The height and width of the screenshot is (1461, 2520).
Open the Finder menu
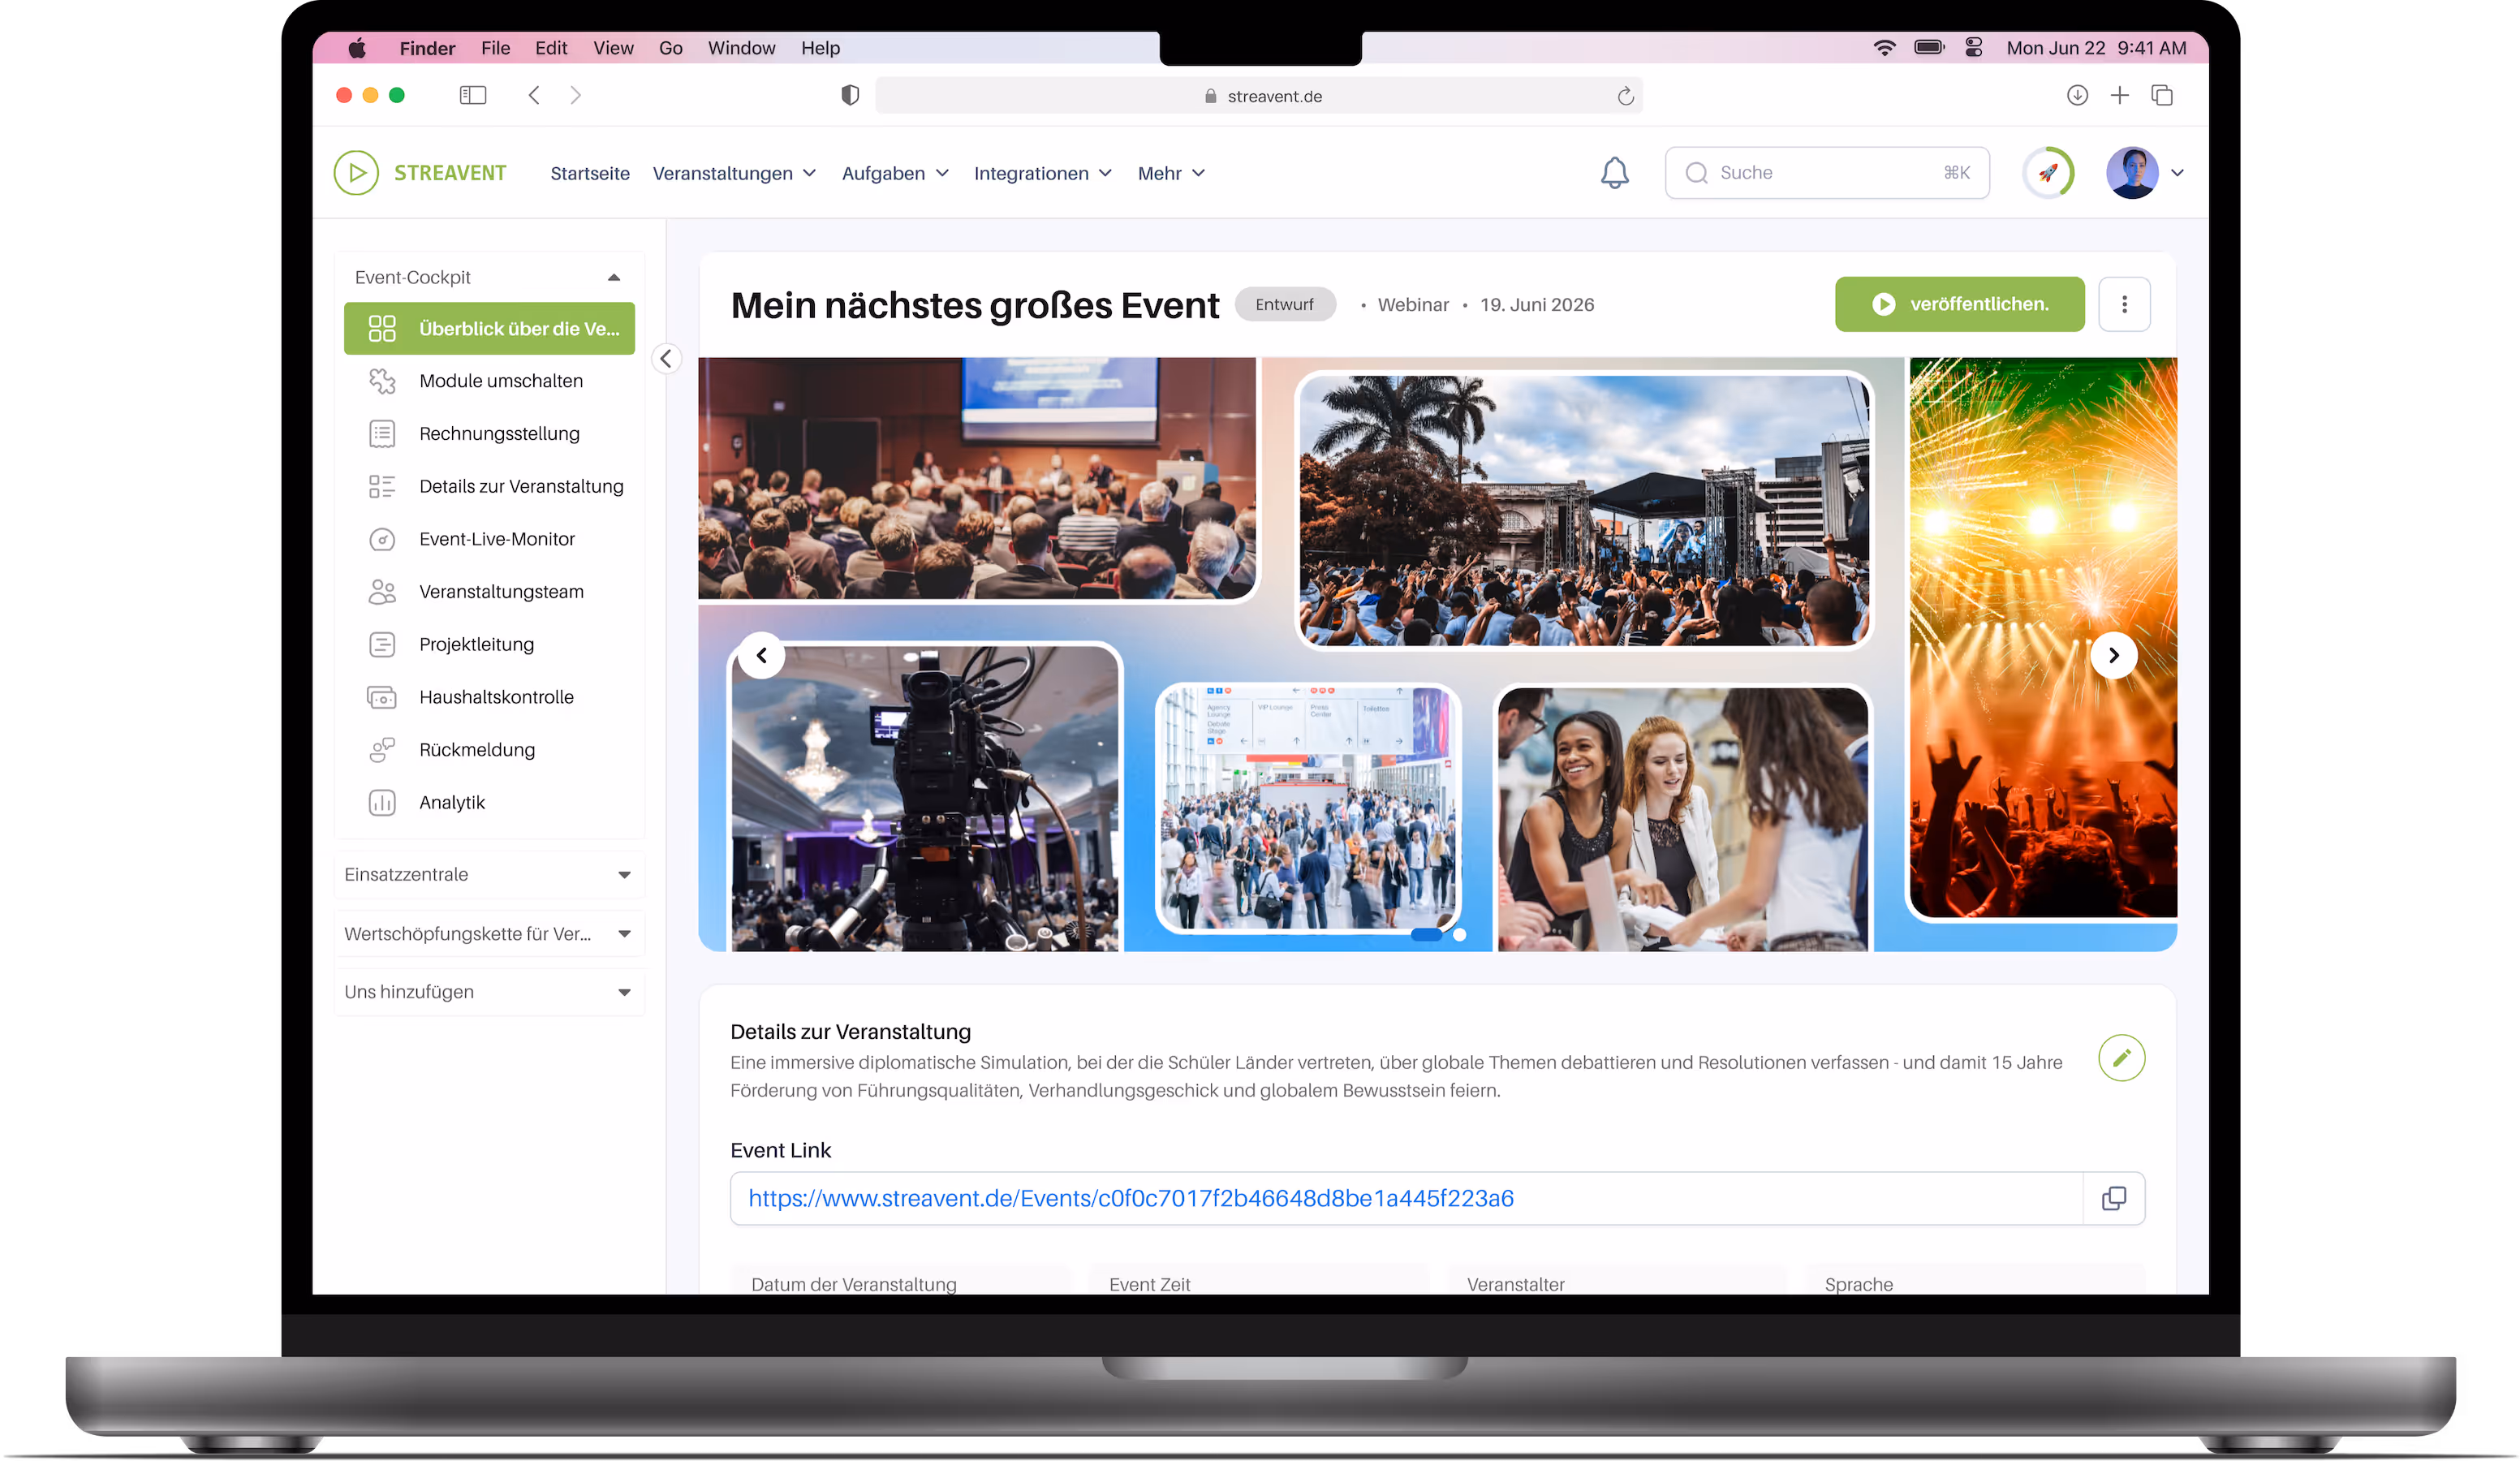[427, 48]
